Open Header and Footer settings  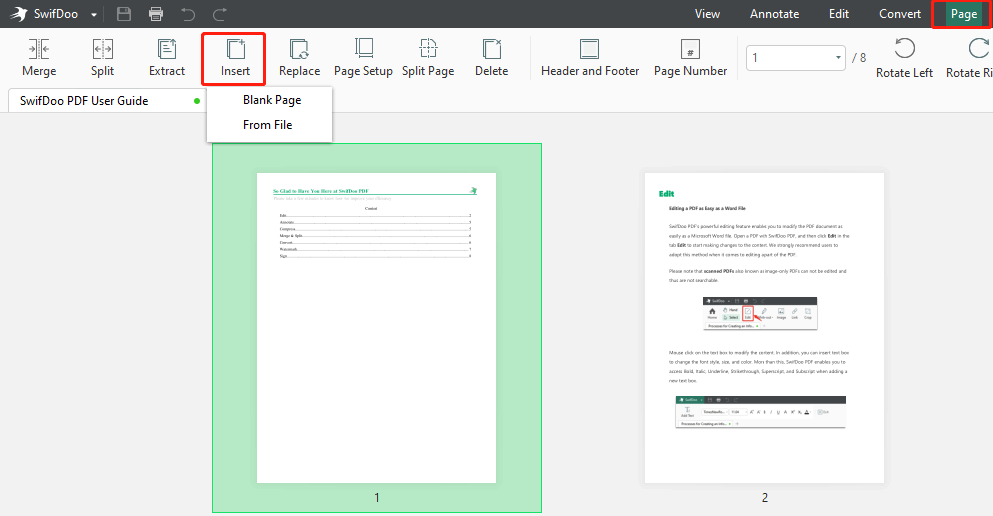[590, 58]
